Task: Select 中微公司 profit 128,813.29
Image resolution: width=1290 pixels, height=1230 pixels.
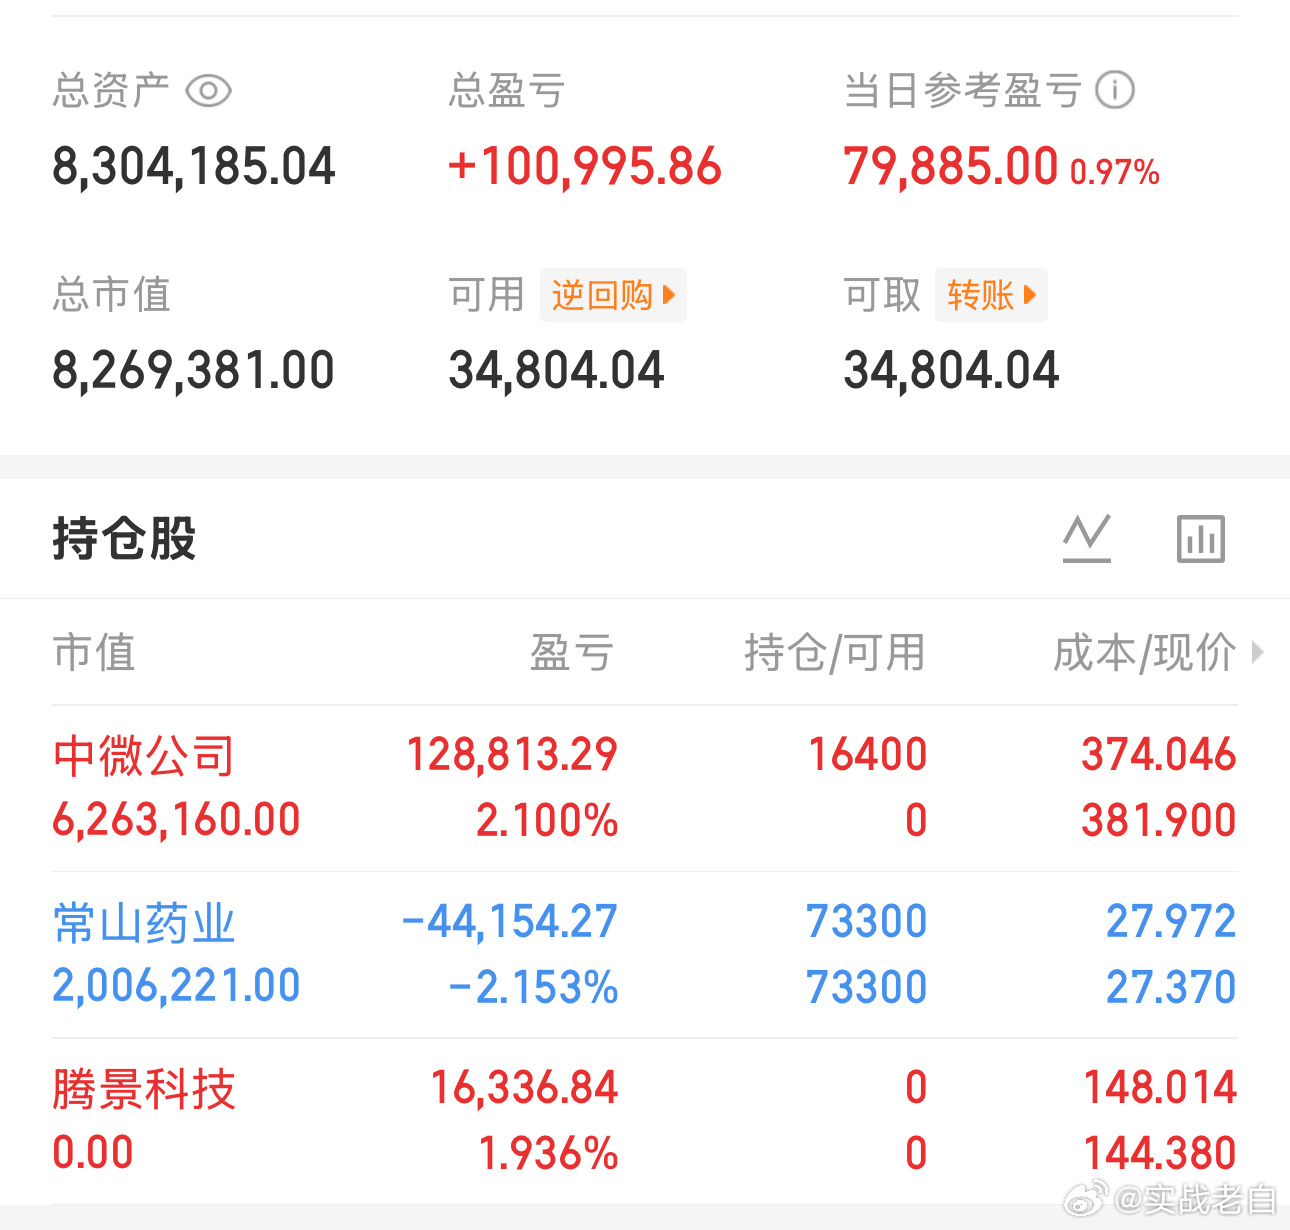Action: click(512, 754)
